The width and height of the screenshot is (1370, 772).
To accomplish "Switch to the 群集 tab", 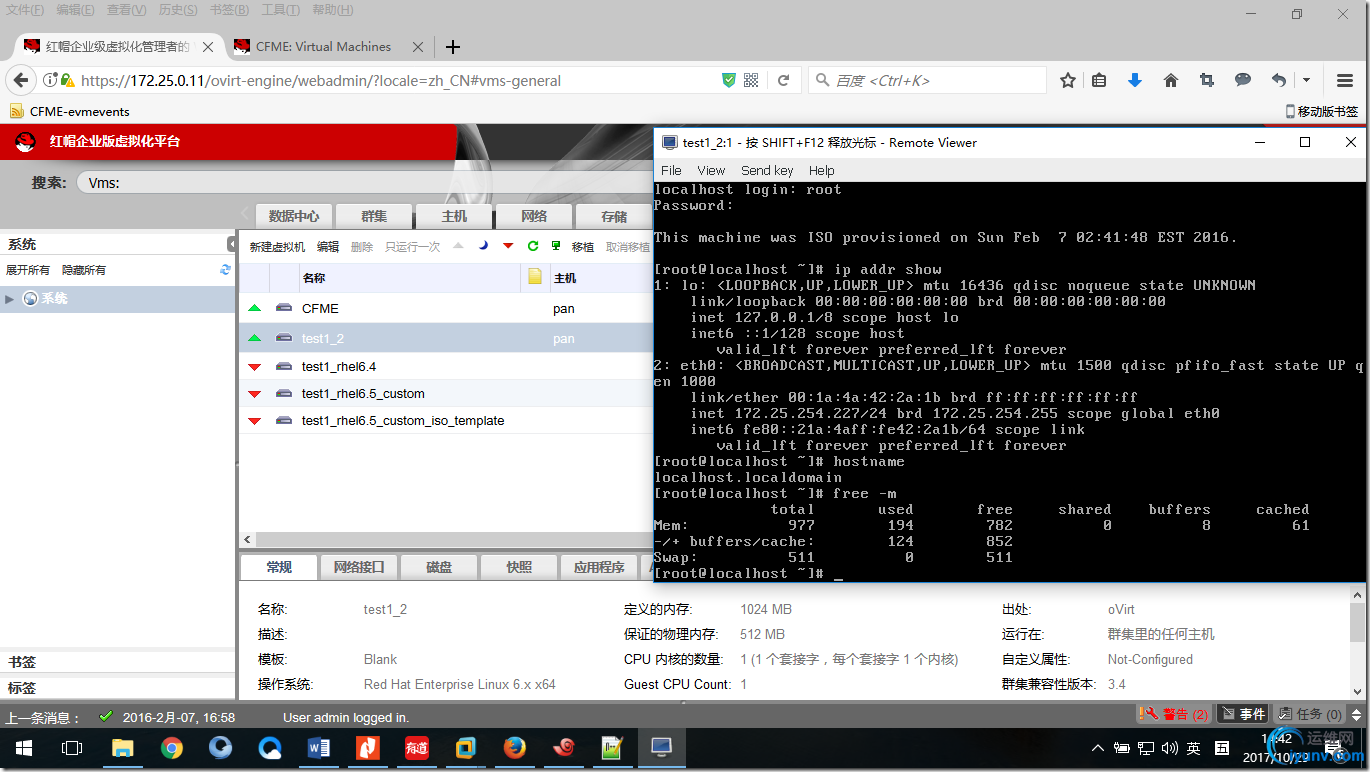I will pos(374,216).
